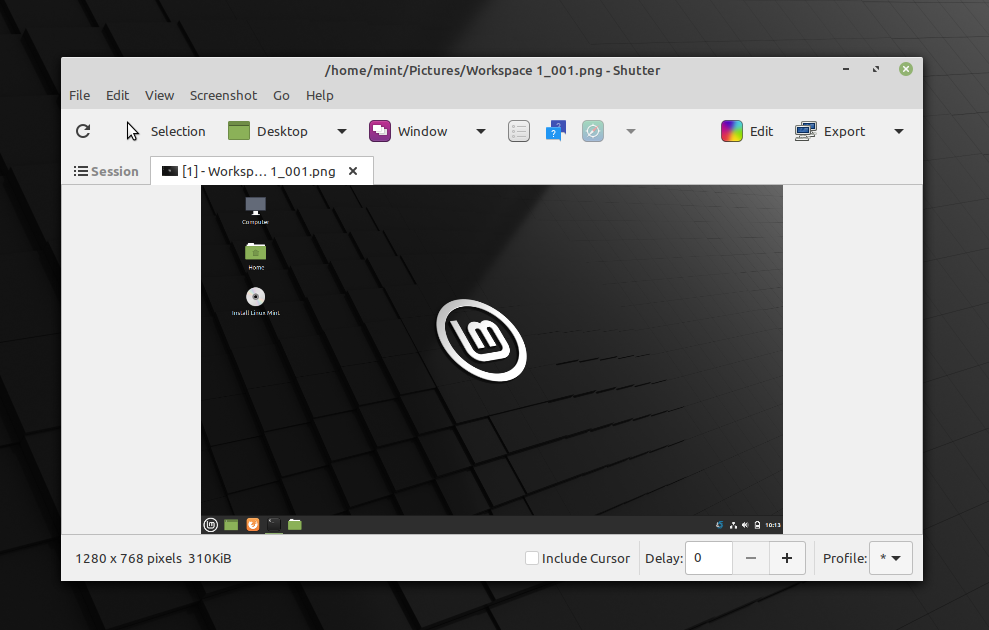Open the File menu
The image size is (989, 630).
[79, 95]
